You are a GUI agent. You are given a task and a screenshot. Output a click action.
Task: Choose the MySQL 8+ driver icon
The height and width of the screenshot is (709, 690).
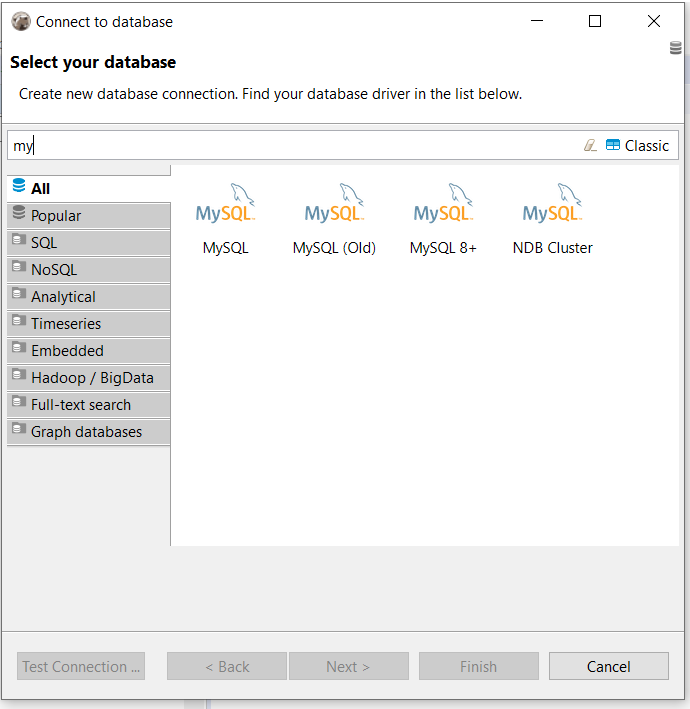[443, 203]
